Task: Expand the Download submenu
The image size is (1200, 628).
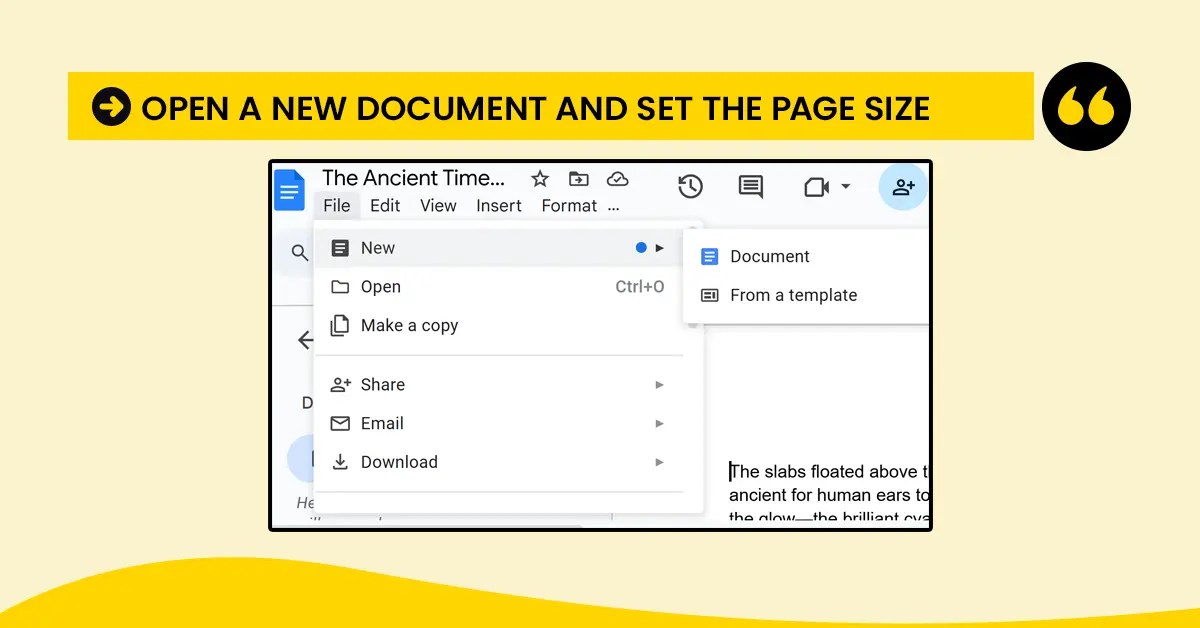Action: (399, 462)
